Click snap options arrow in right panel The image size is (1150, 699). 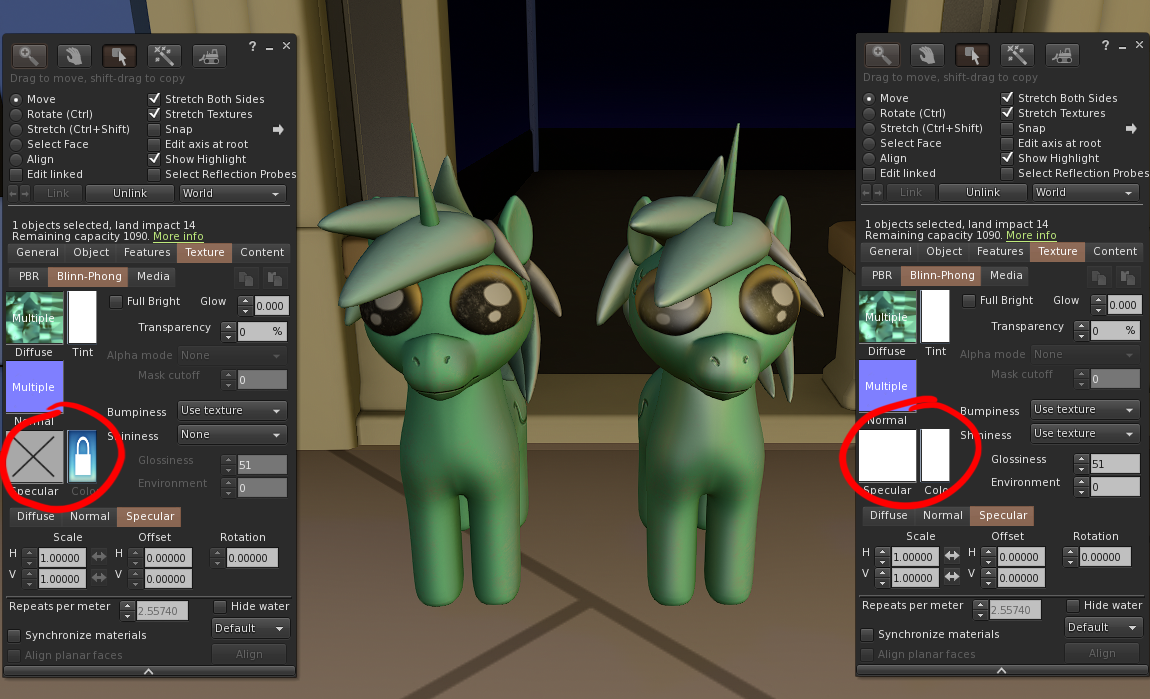1131,129
